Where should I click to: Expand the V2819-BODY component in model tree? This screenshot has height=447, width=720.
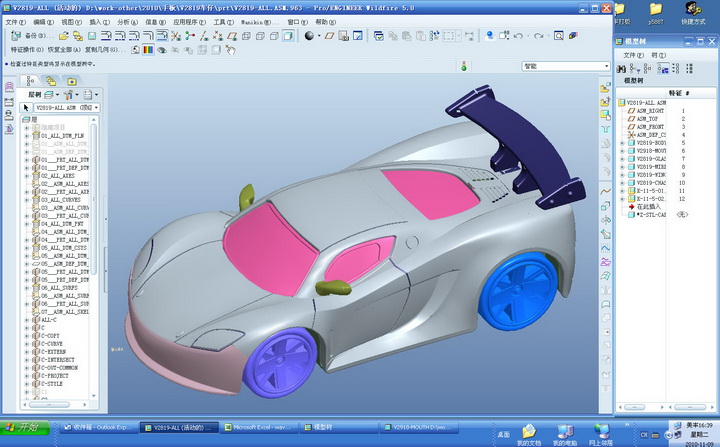(x=621, y=143)
